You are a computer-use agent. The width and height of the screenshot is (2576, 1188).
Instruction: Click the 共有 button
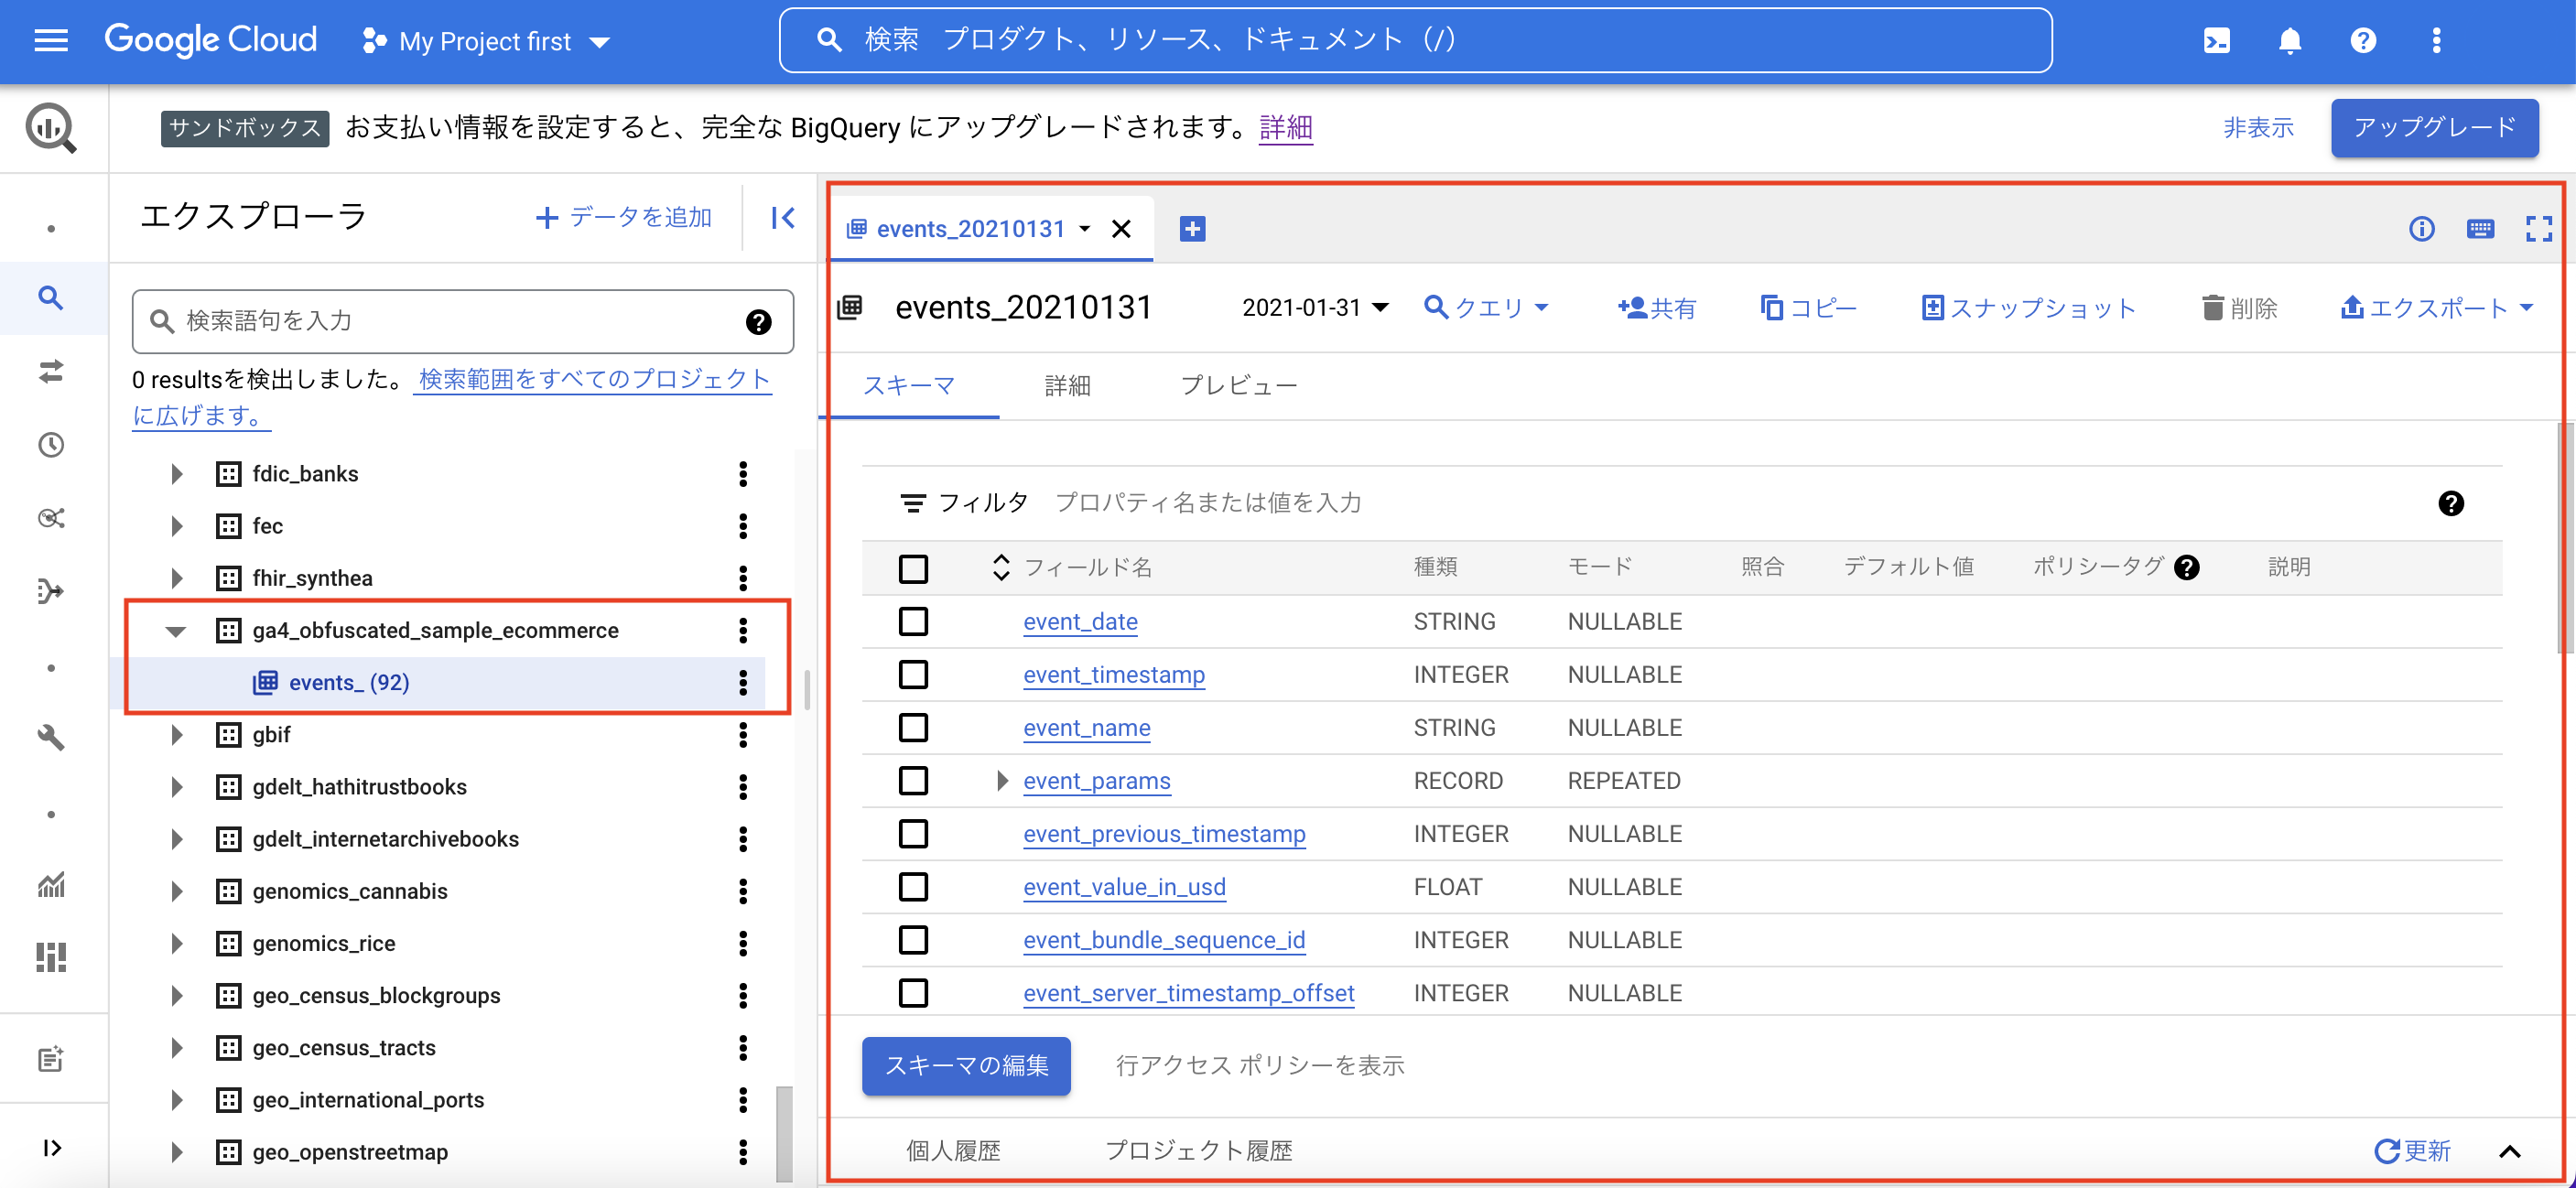[x=1656, y=307]
